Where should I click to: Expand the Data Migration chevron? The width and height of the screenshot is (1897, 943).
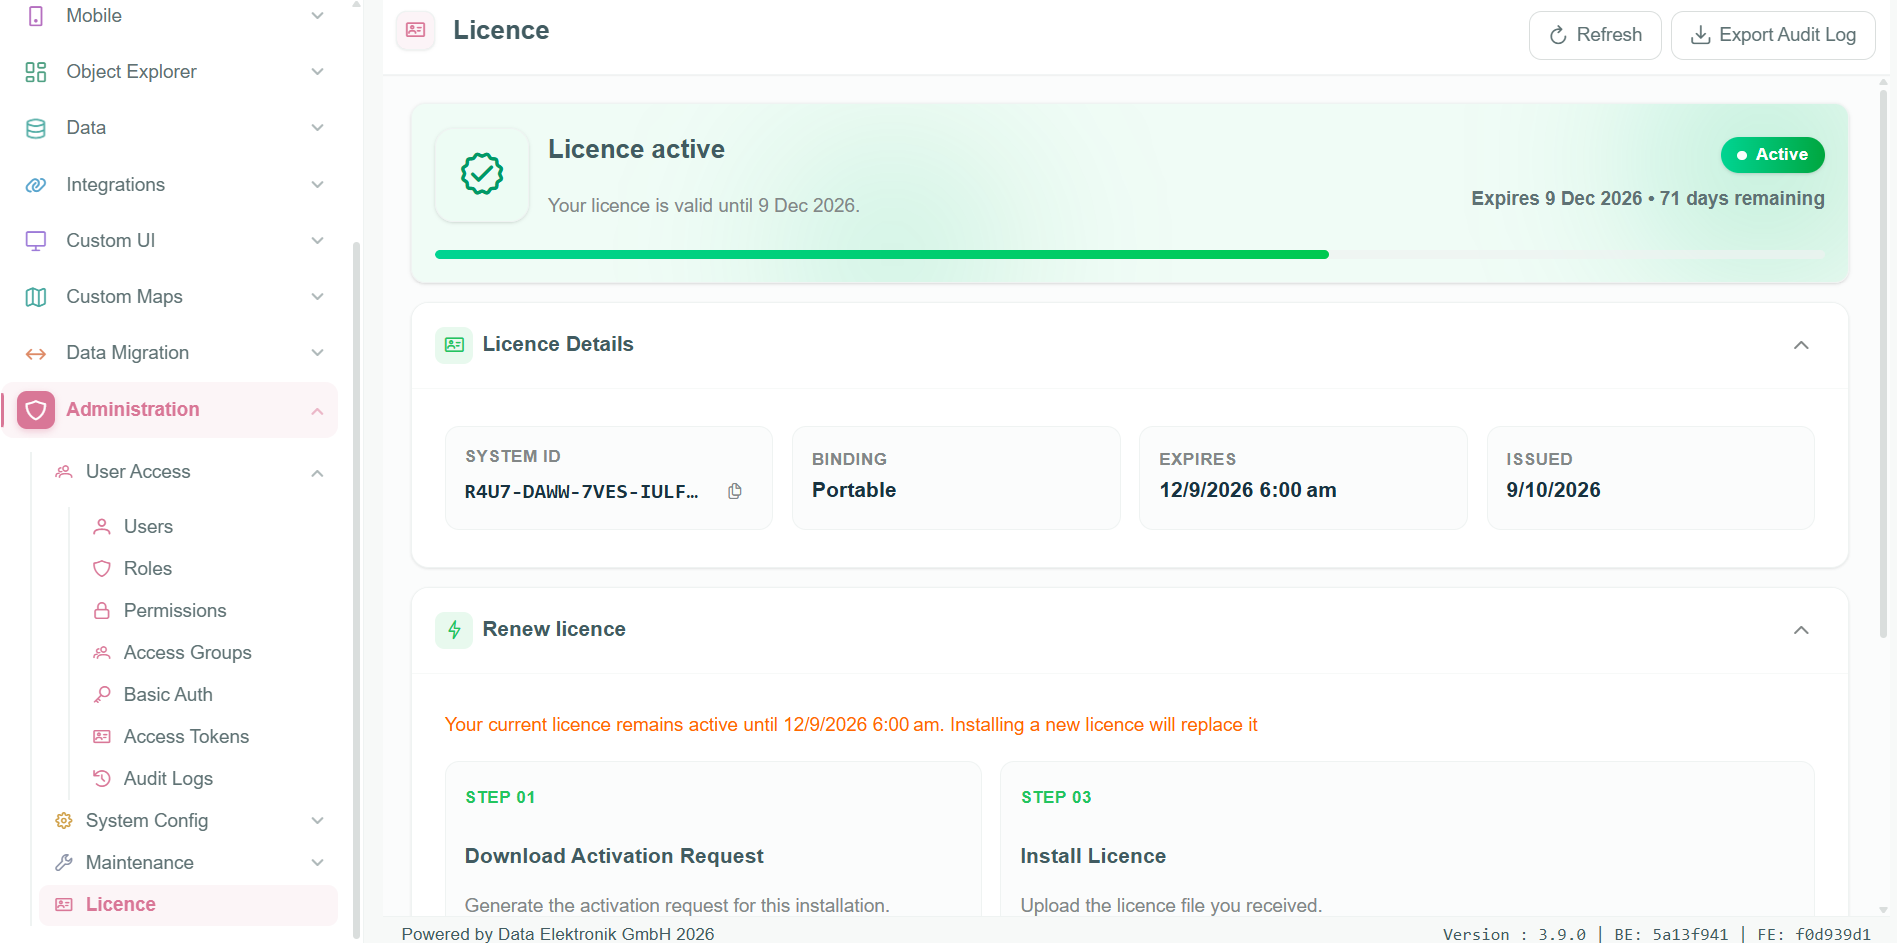pos(317,353)
